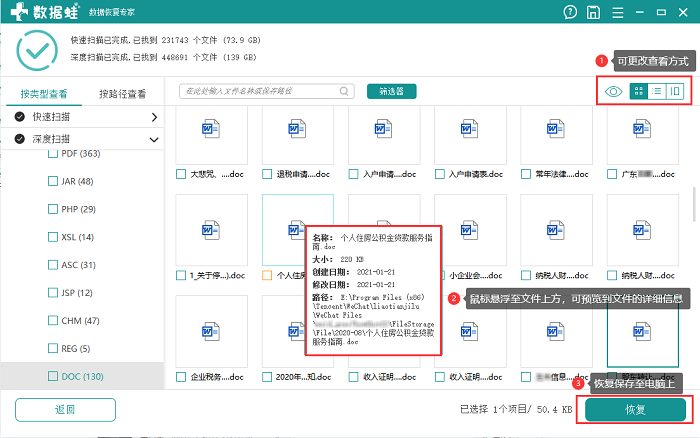Screen dimensions: 700x438
Task: Check the PDF (363) file type
Action: click(x=53, y=154)
